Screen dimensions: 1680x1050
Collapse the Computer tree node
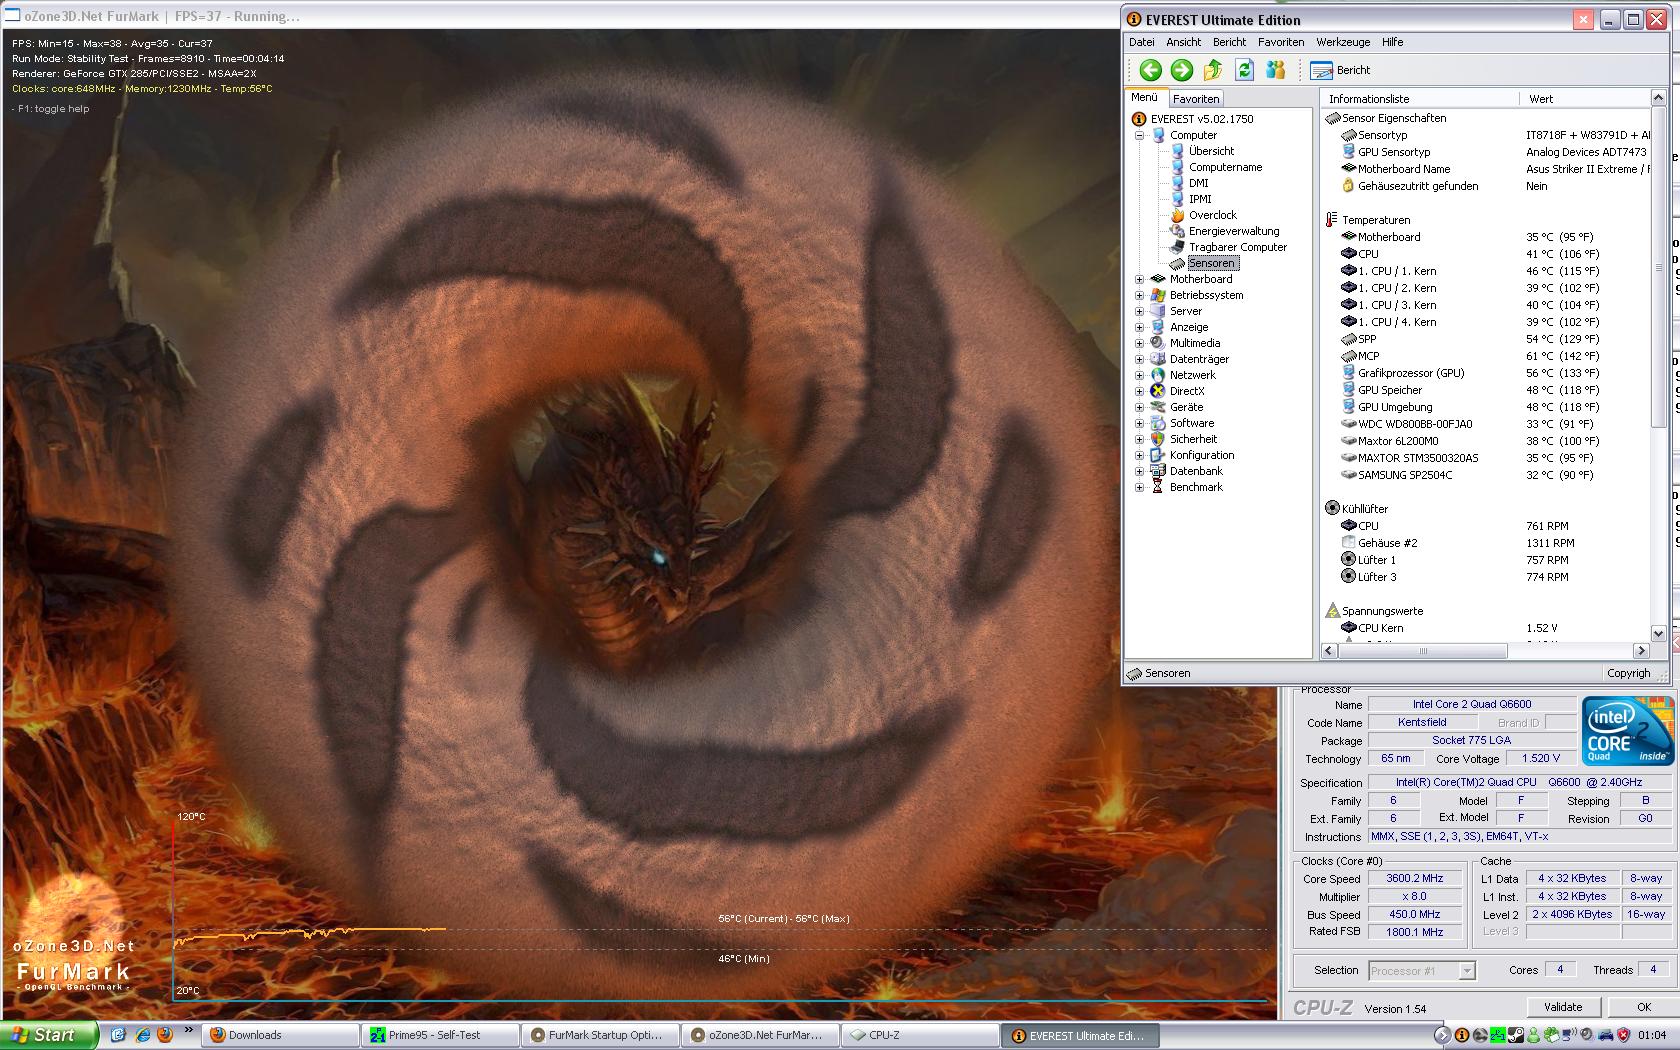click(x=1139, y=135)
